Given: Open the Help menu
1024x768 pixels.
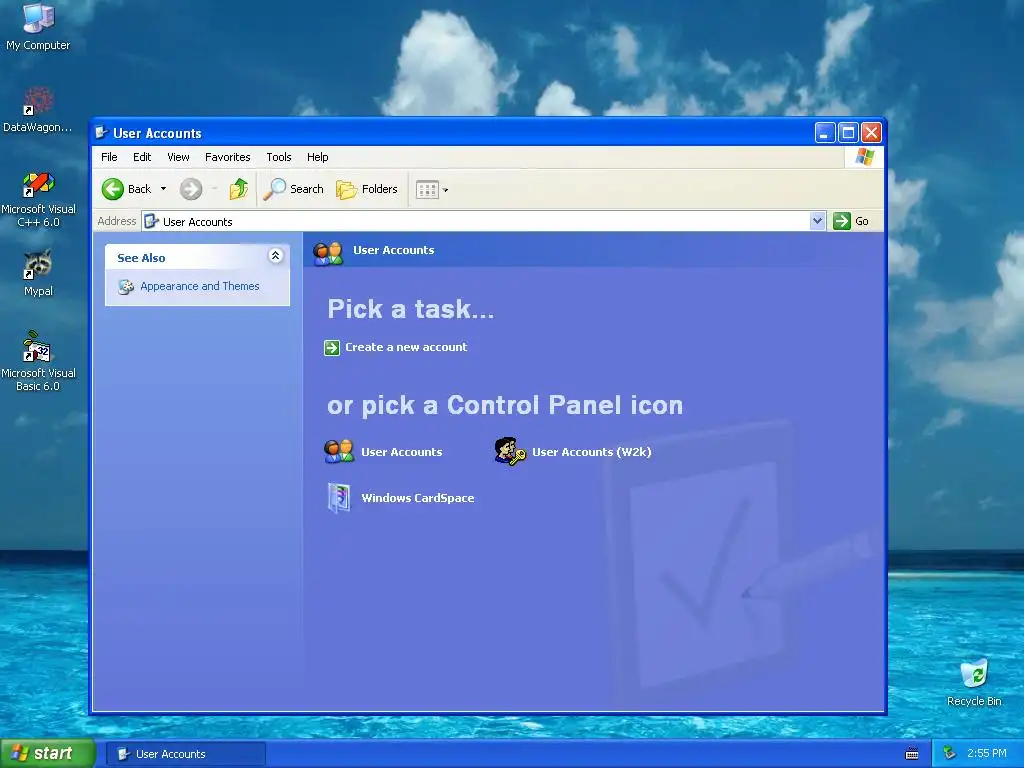Looking at the screenshot, I should tap(317, 157).
